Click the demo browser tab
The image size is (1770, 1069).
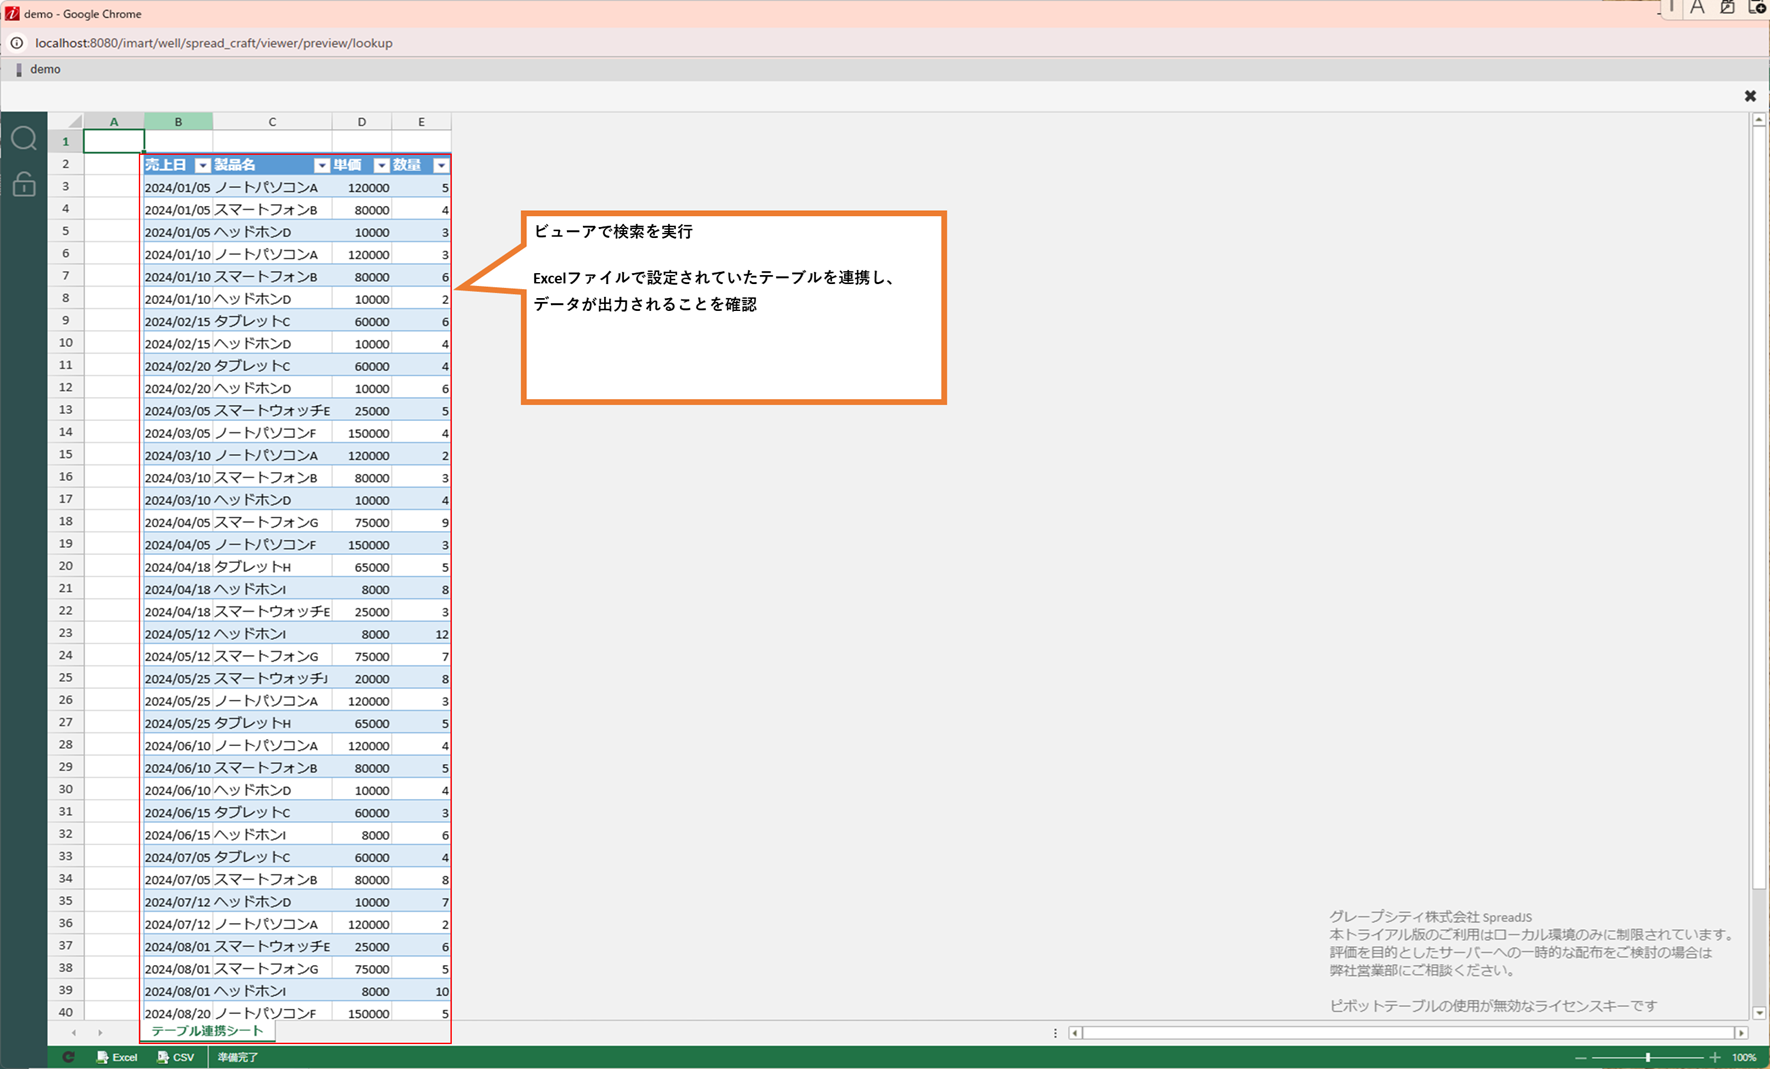click(45, 69)
